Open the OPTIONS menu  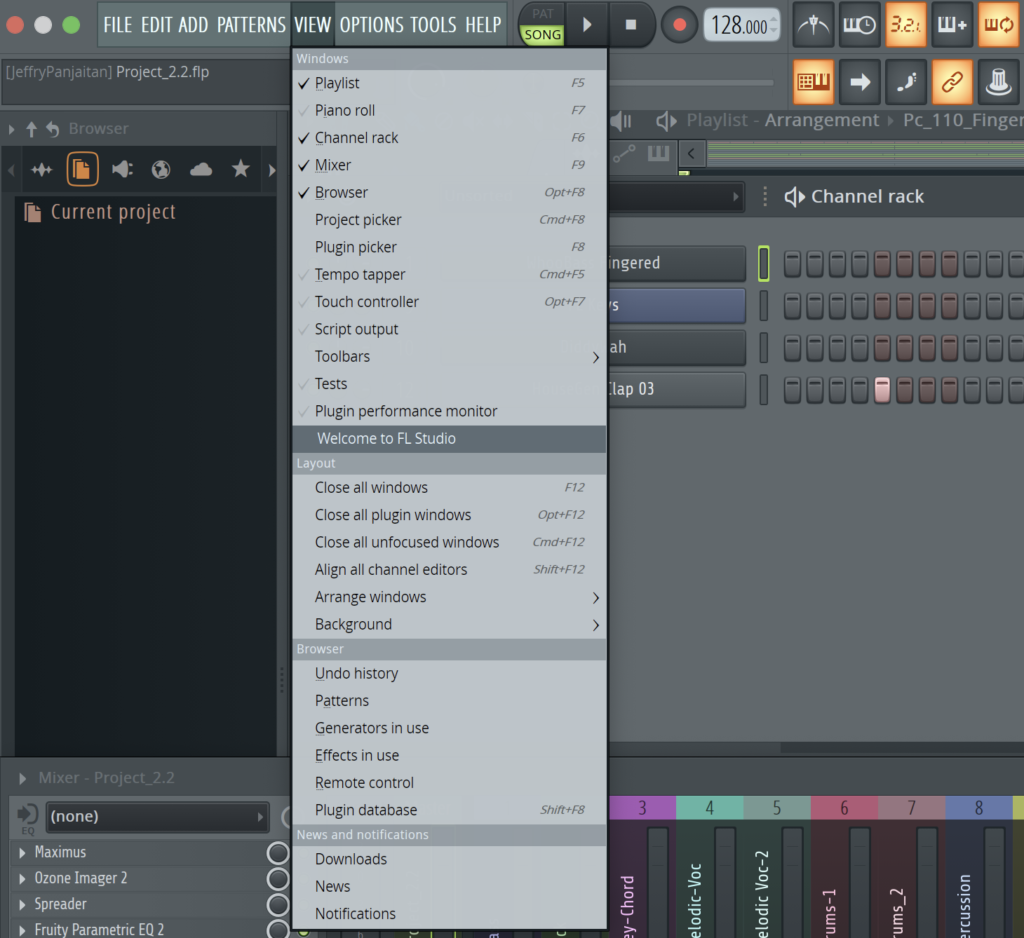(371, 25)
